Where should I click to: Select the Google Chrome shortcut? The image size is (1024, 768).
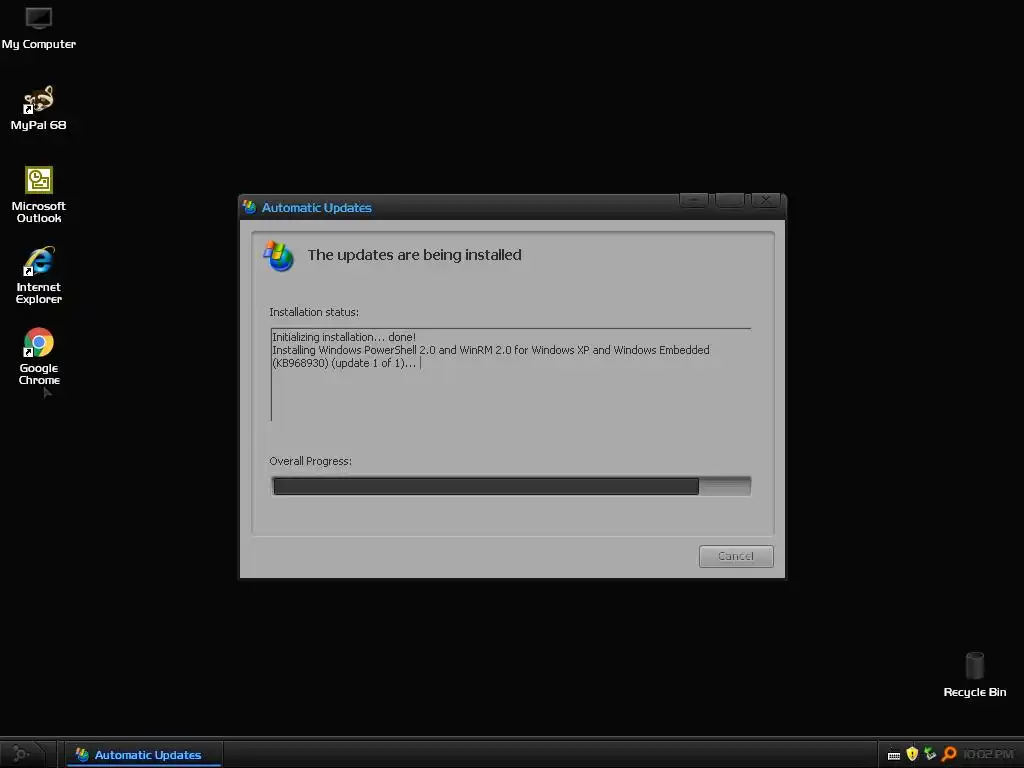39,357
